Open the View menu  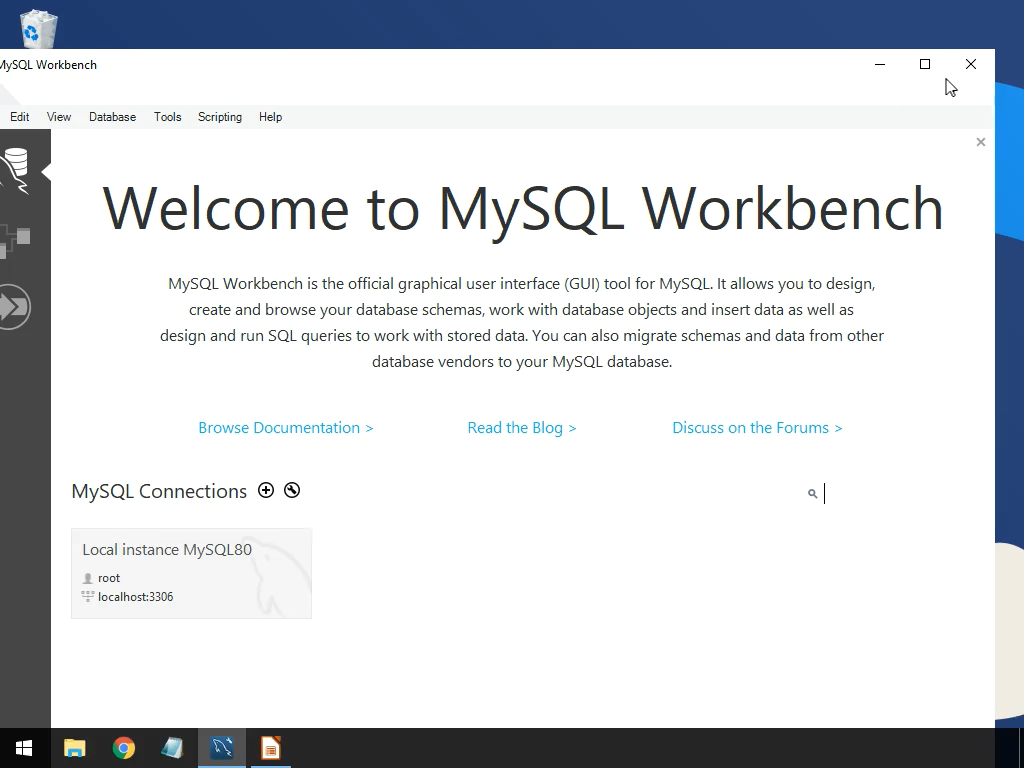(x=59, y=117)
